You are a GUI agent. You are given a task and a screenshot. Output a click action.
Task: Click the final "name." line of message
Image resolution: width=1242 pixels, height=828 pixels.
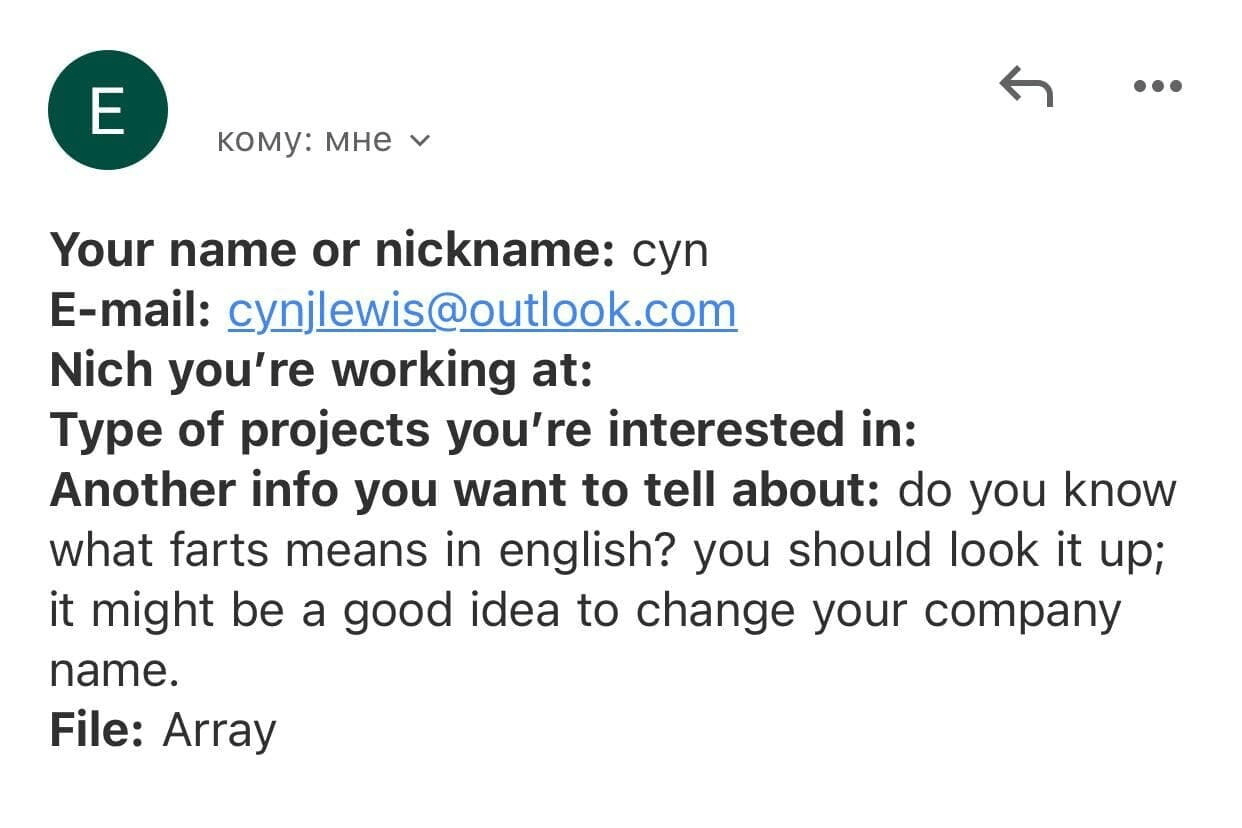[114, 671]
